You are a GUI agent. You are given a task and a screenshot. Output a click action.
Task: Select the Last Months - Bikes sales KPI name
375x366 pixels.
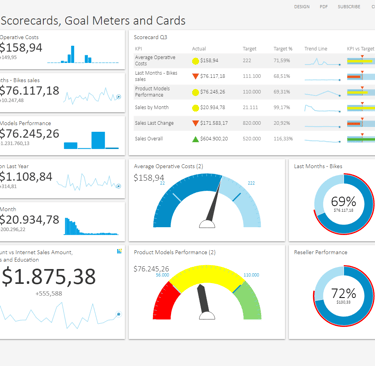pyautogui.click(x=156, y=76)
